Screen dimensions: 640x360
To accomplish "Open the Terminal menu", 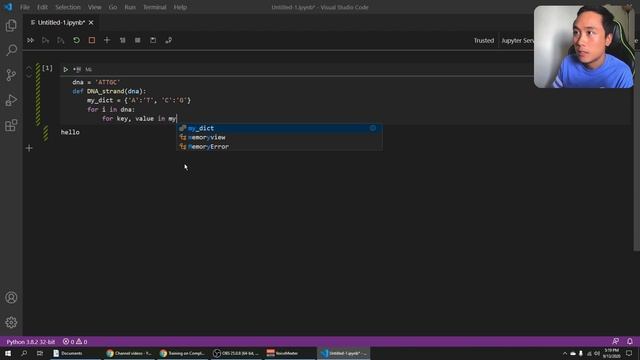I will 155,7.
